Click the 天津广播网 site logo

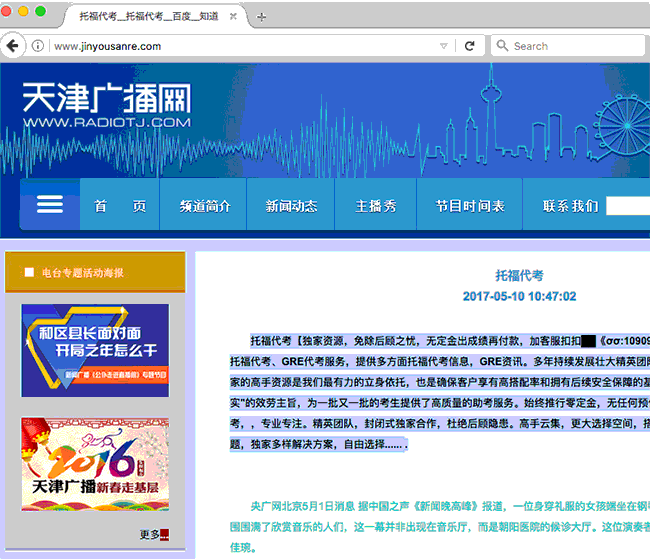click(x=106, y=106)
